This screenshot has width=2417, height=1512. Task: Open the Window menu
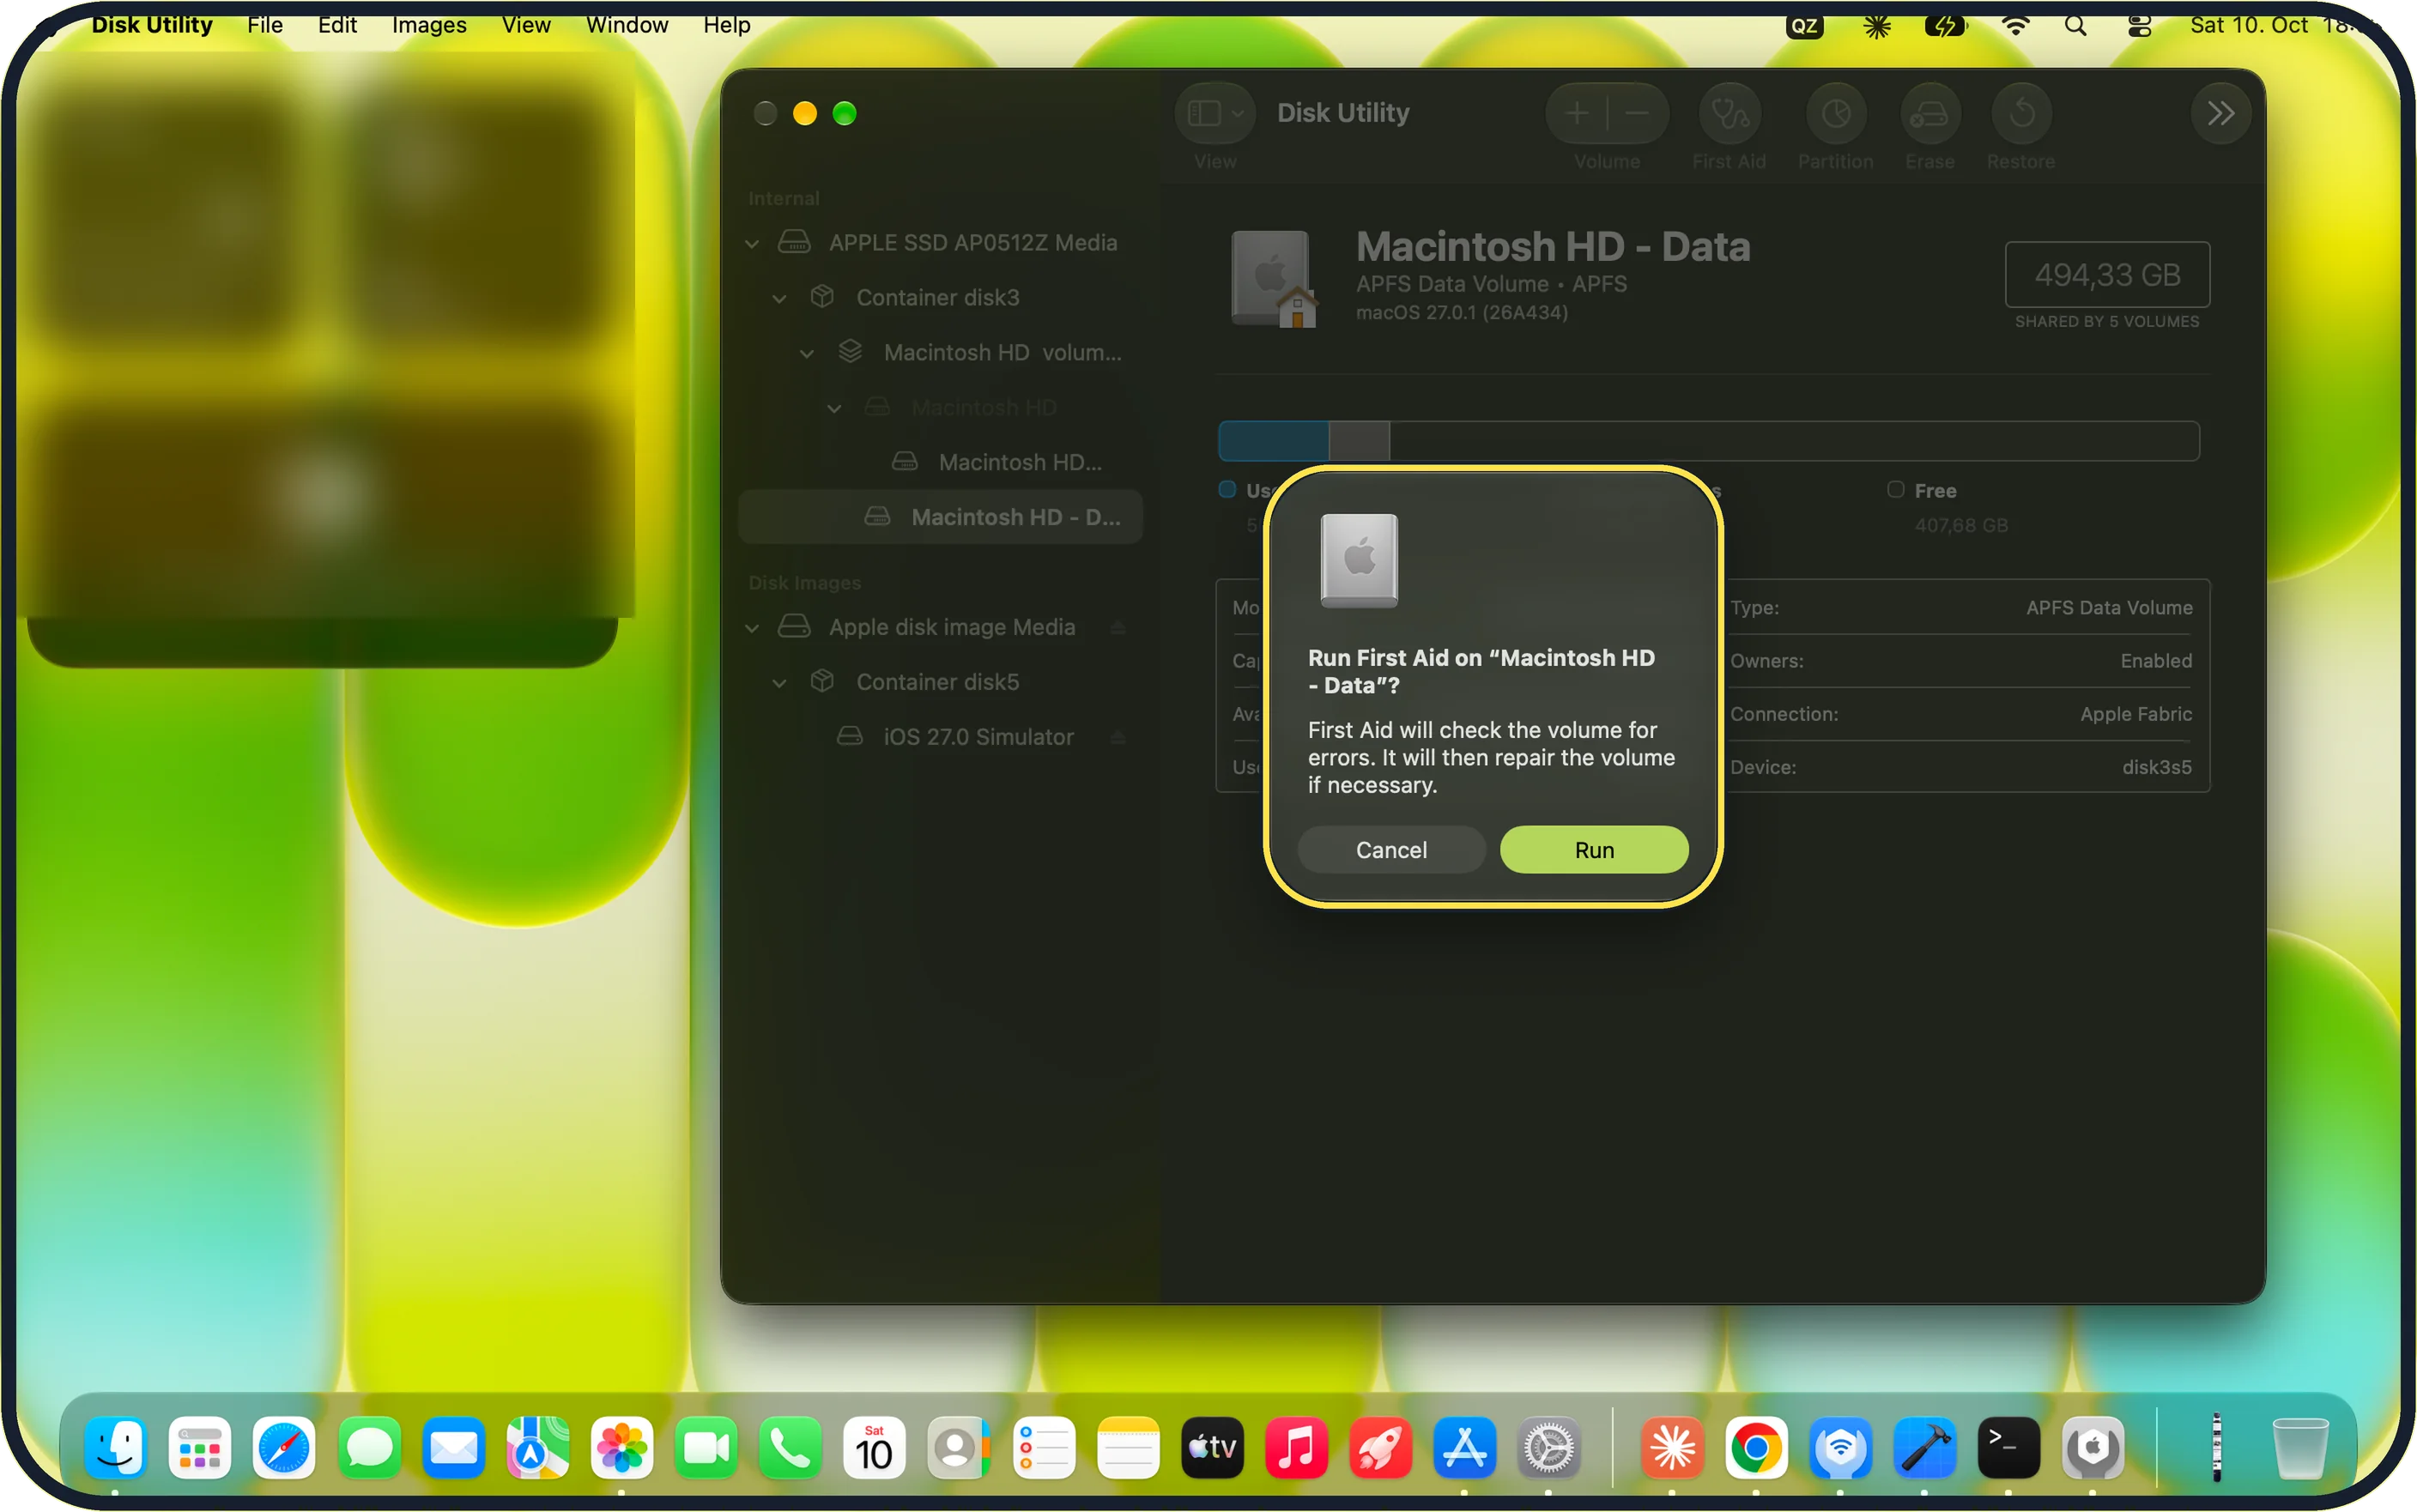627,25
